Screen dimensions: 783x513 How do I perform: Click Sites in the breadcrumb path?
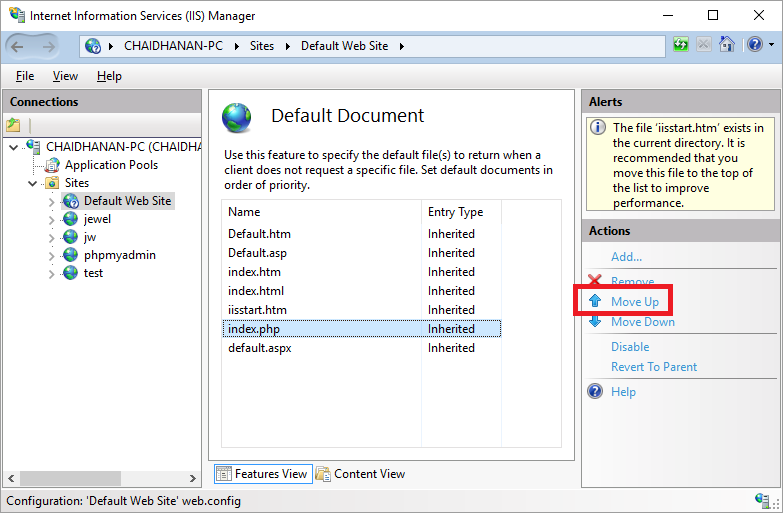(262, 46)
